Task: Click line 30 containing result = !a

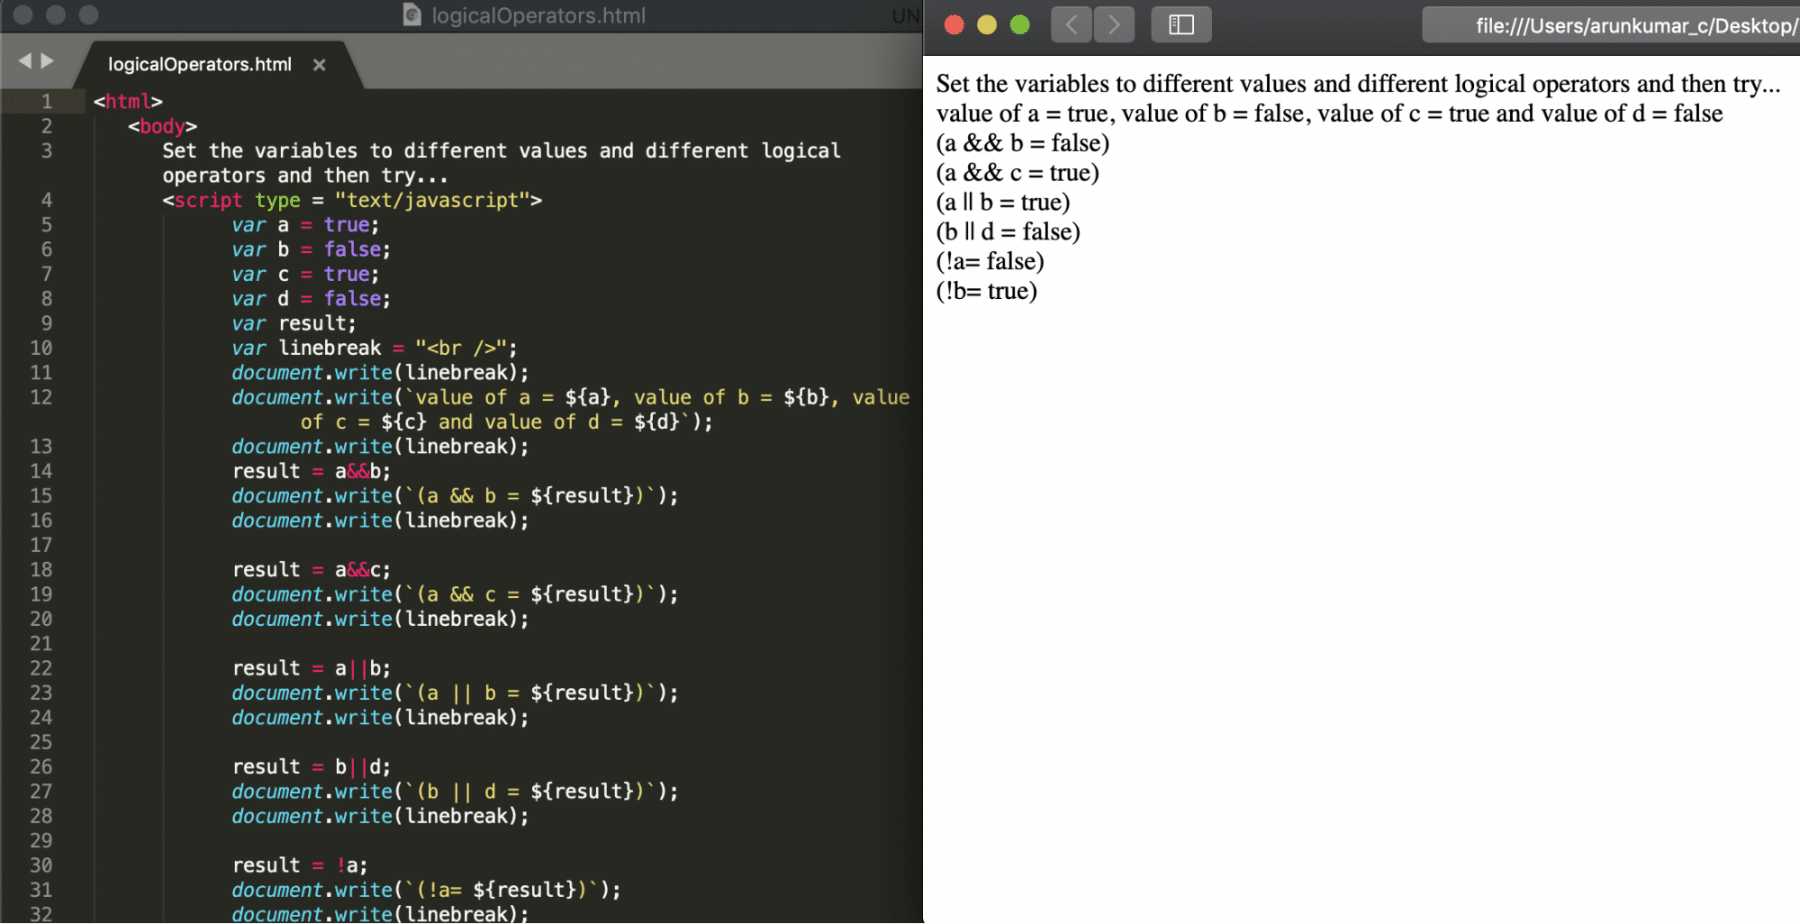Action: pos(300,864)
